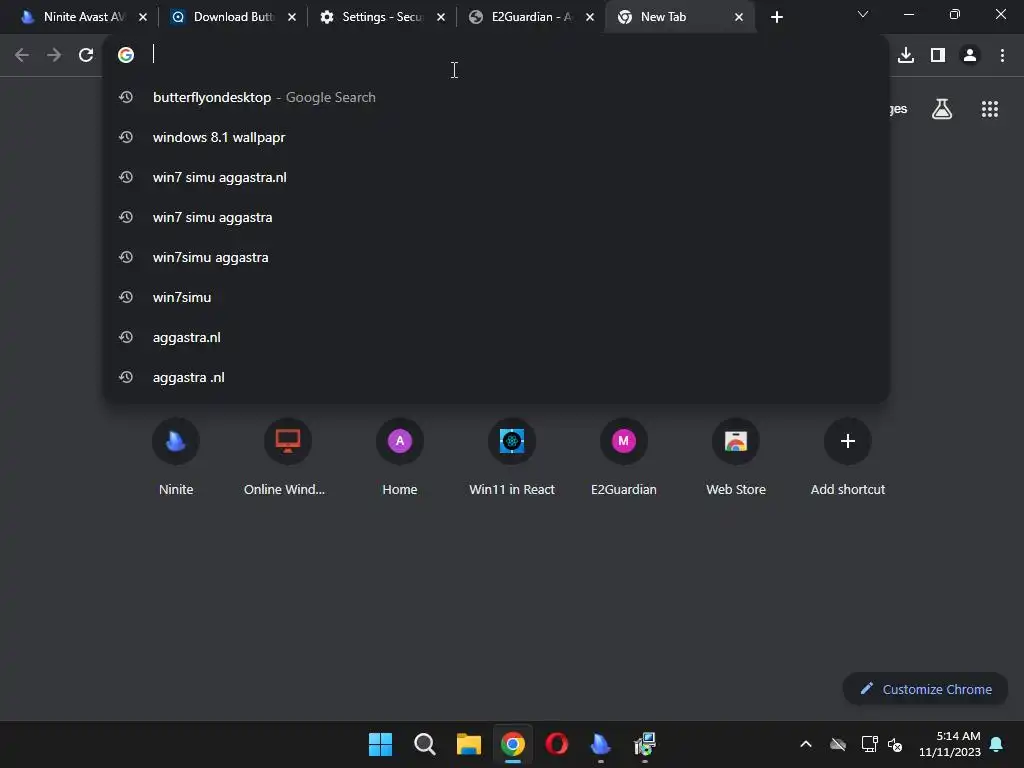The height and width of the screenshot is (768, 1024).
Task: Open the Chrome three-dot menu
Action: coord(1002,56)
